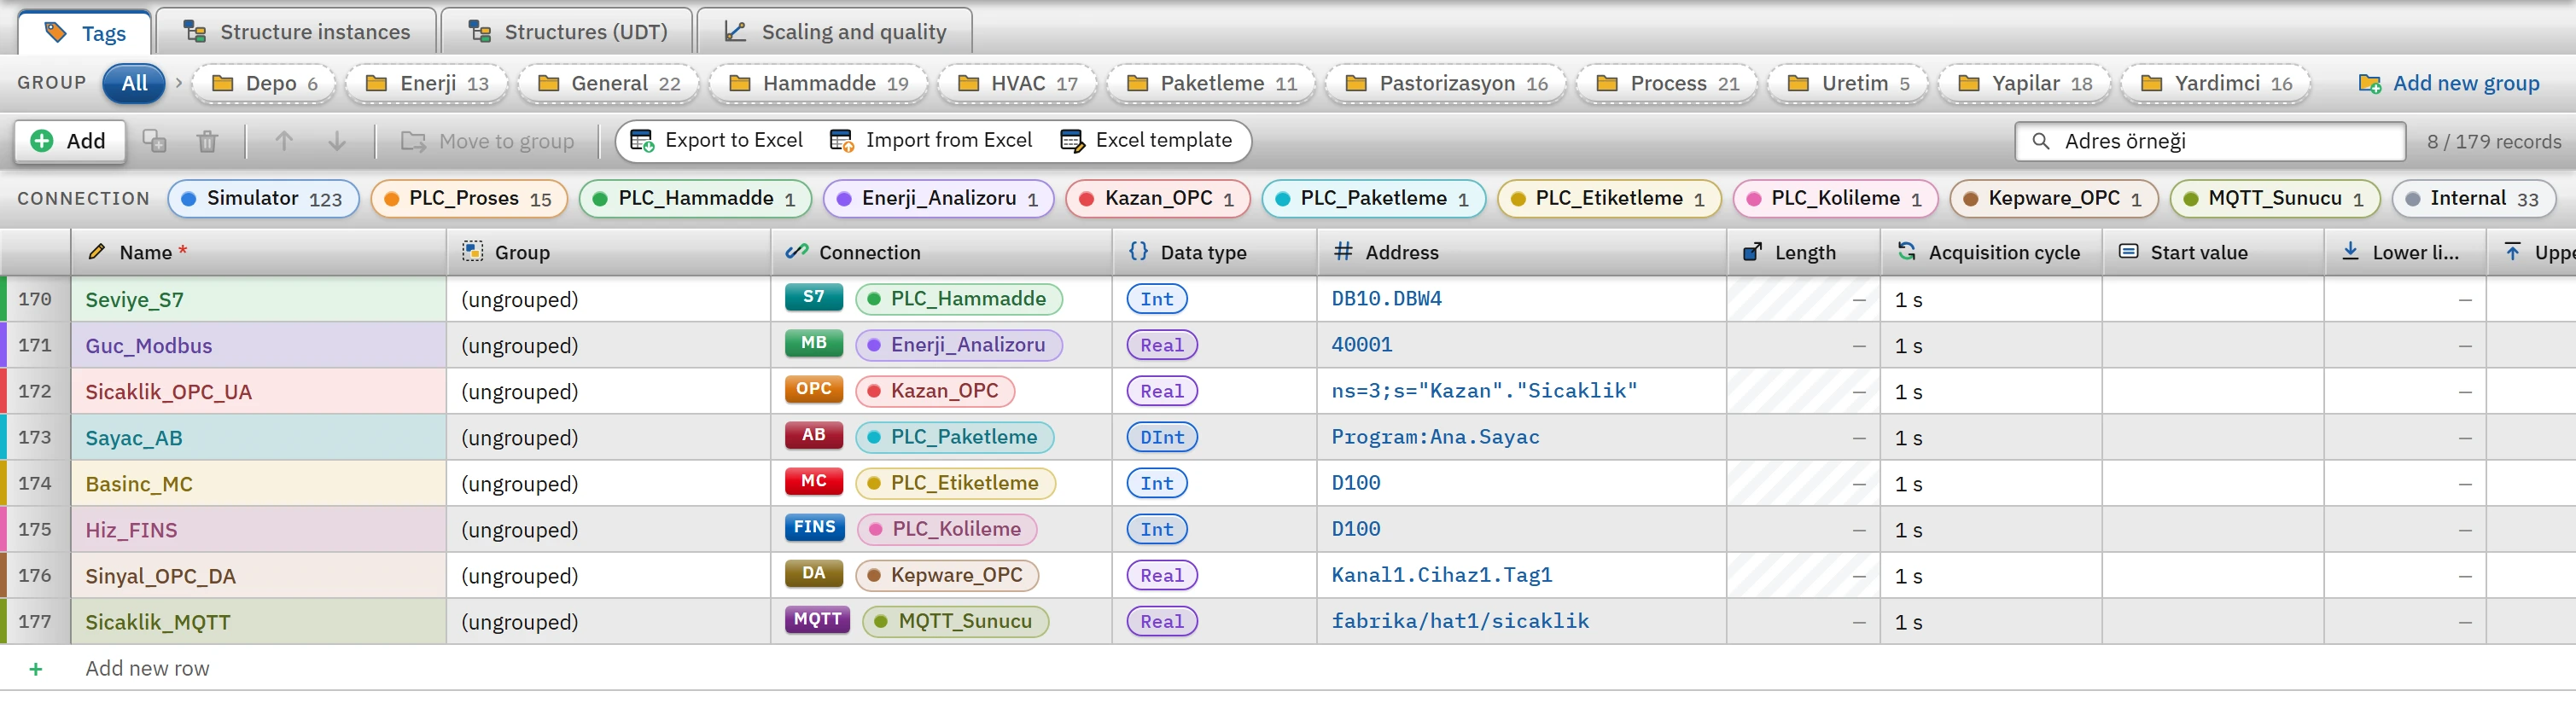The height and width of the screenshot is (720, 2576).
Task: Click the MC protocol badge for Basinc_MC
Action: coord(814,481)
